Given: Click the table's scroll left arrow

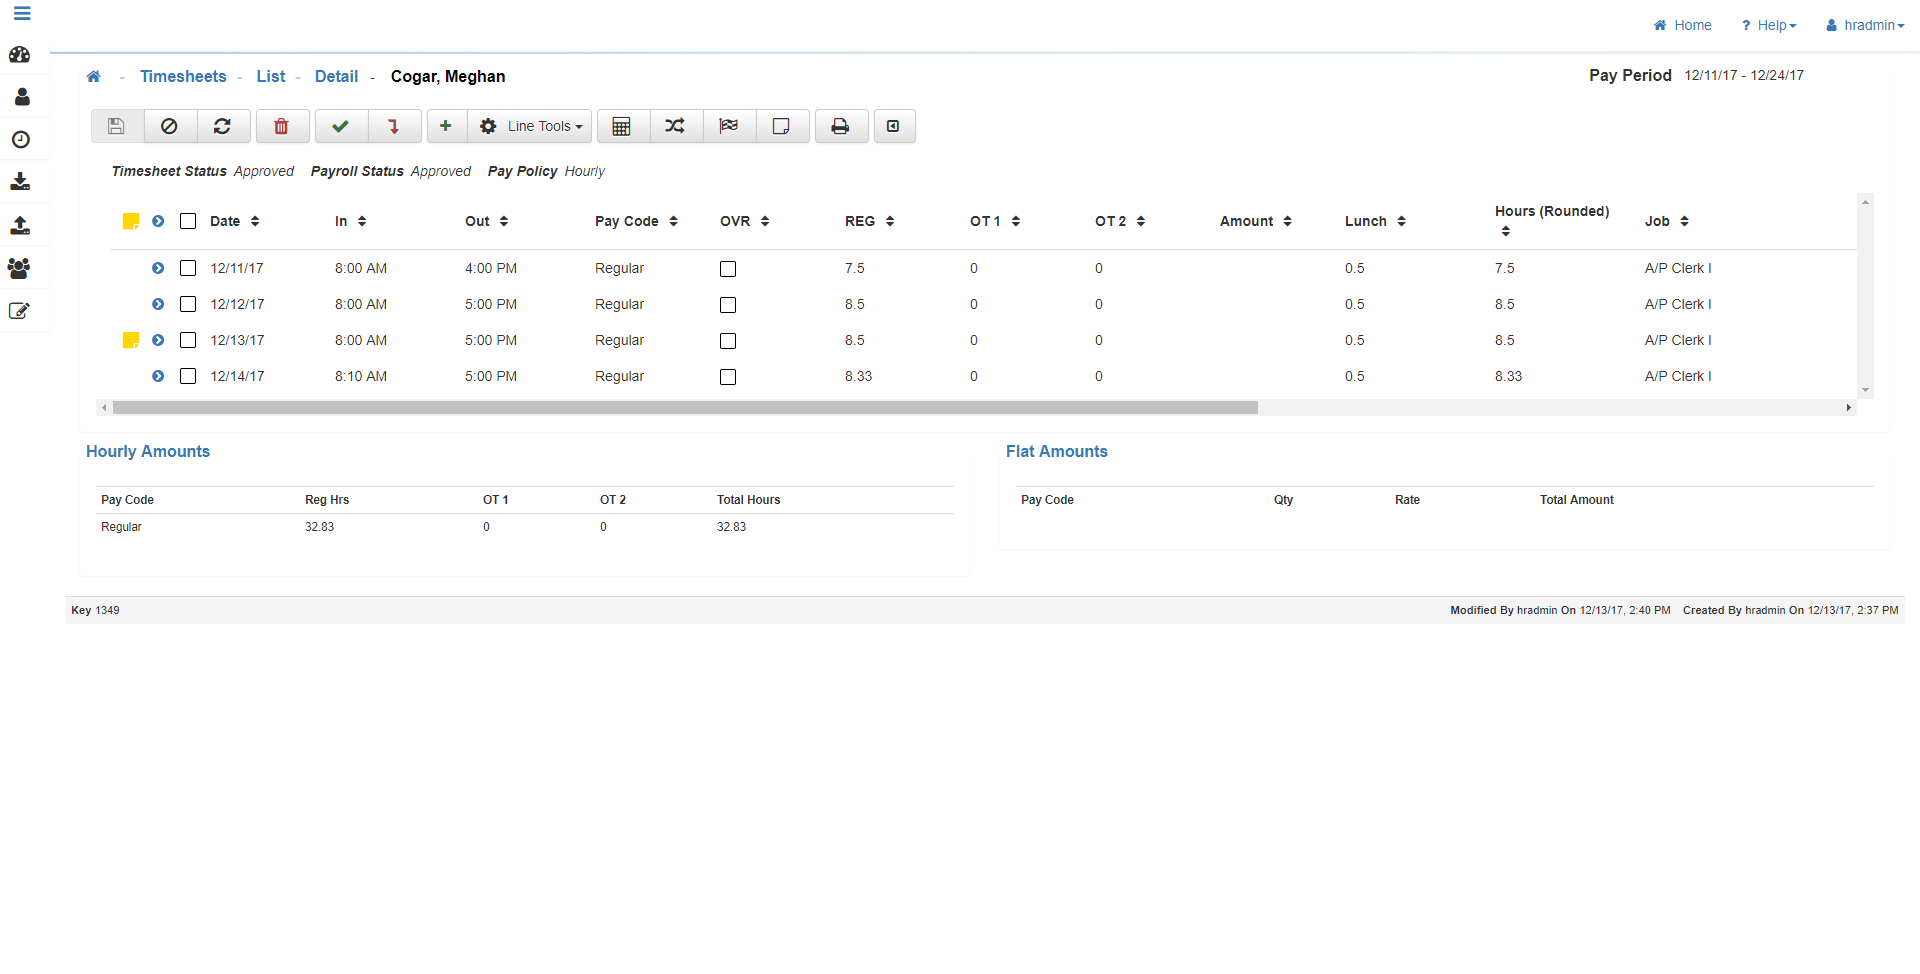Looking at the screenshot, I should pos(104,408).
